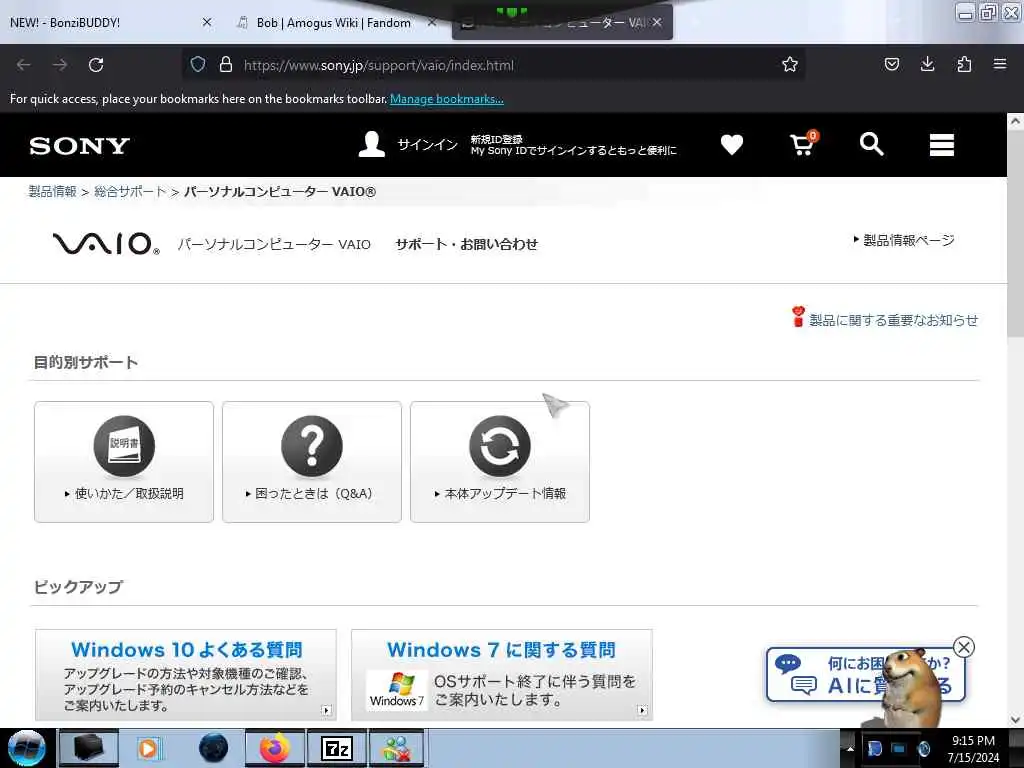Close the BonziBUDDY tab
This screenshot has width=1024, height=768.
coord(207,22)
